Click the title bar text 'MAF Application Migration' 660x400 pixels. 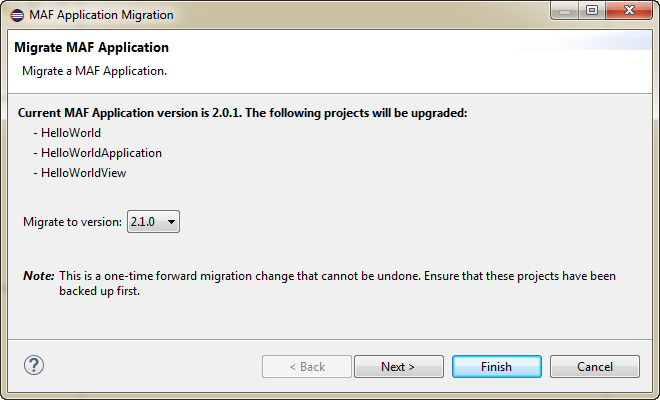coord(101,15)
